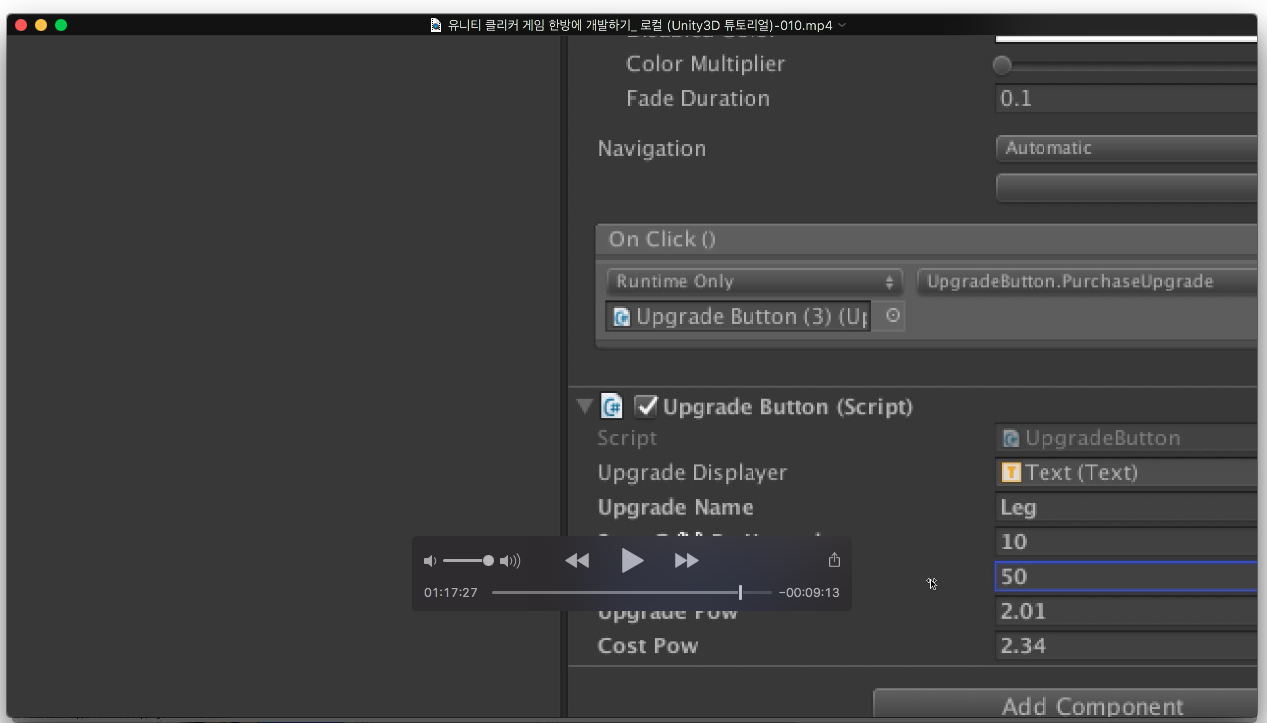The image size is (1267, 723).
Task: Rewind the video
Action: pyautogui.click(x=577, y=561)
